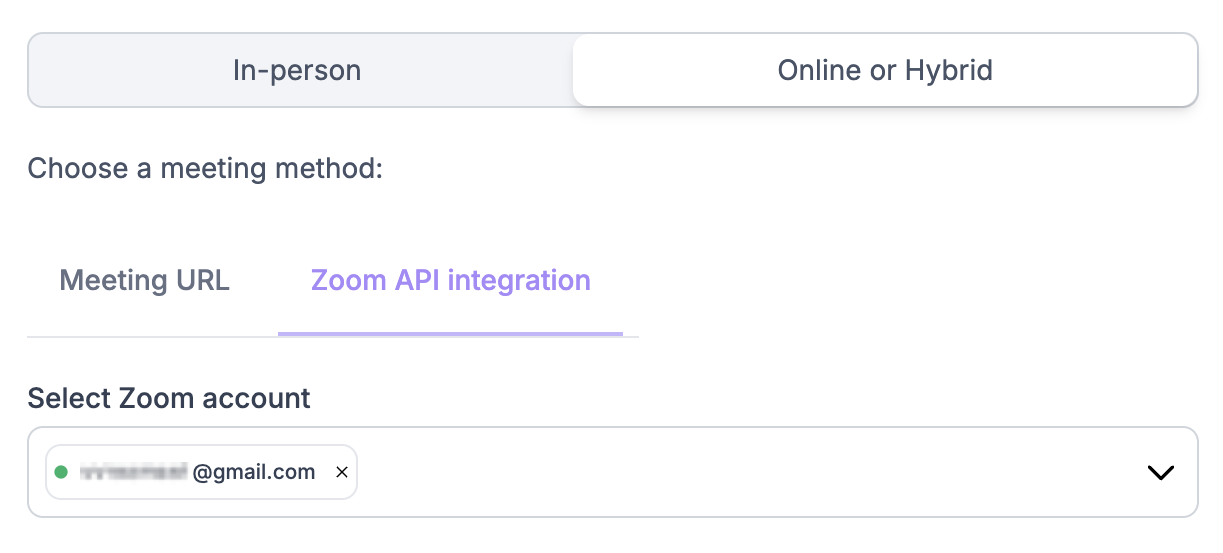This screenshot has width=1223, height=553.
Task: Click the Select Zoom account label
Action: pos(169,398)
